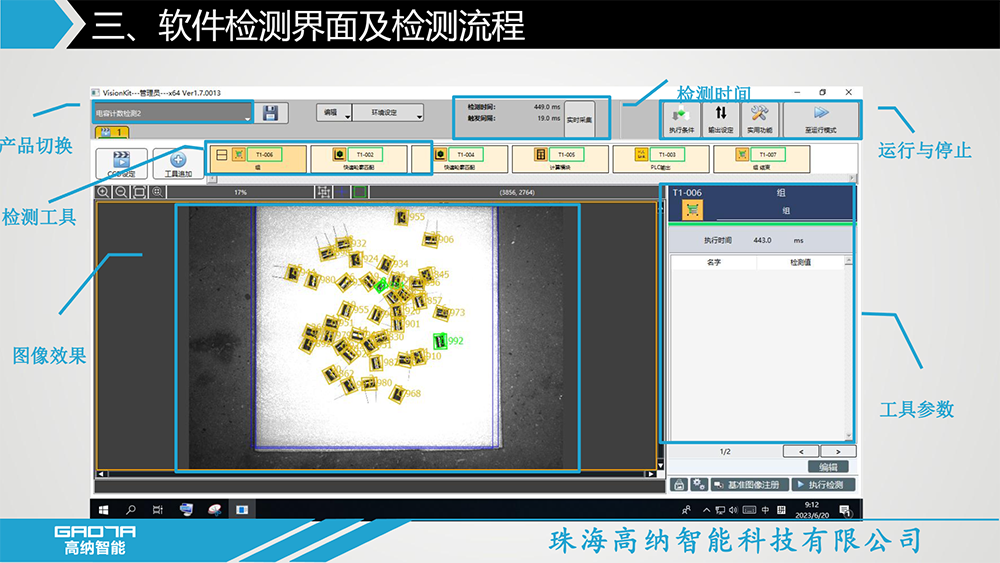
Task: Click the zoom in magnifier icon
Action: tap(103, 192)
